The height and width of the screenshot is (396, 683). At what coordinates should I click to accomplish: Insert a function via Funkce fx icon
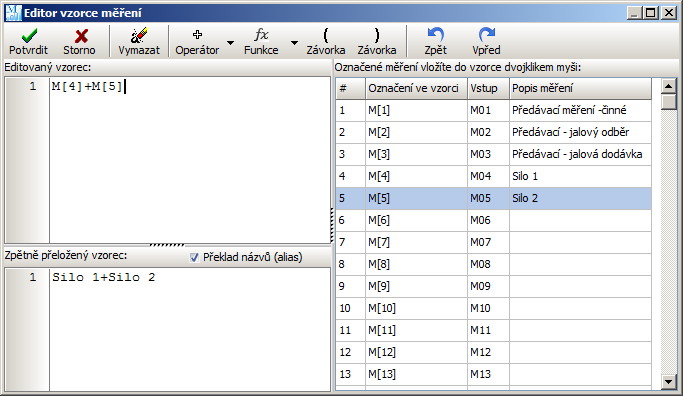coord(261,41)
